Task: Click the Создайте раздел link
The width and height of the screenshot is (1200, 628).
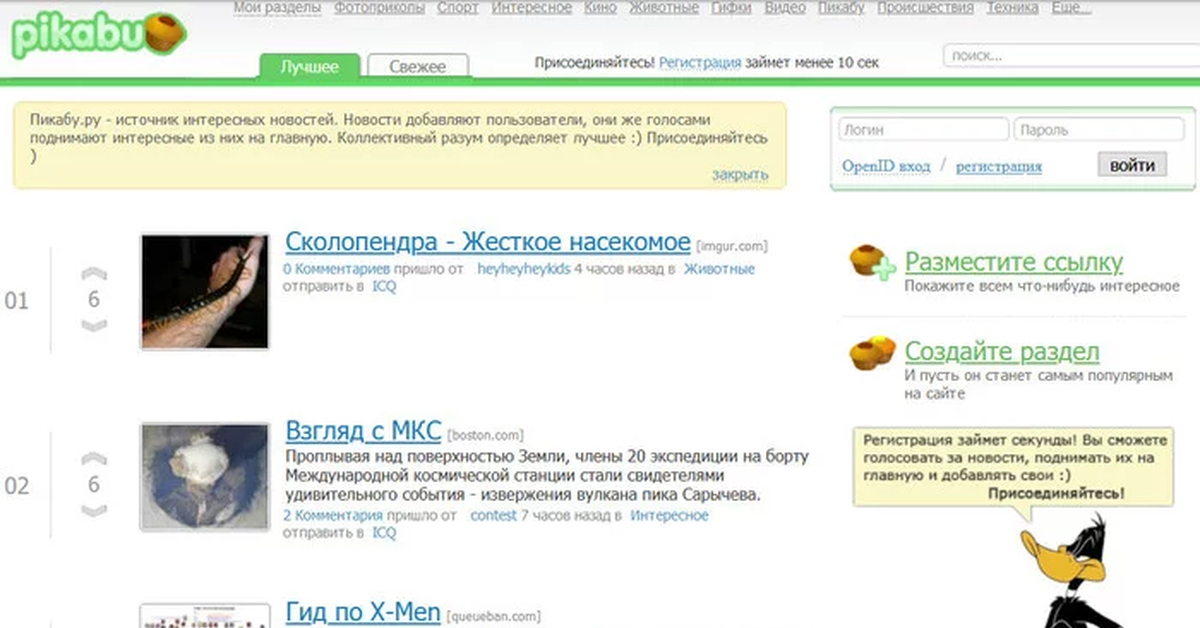Action: 1002,352
